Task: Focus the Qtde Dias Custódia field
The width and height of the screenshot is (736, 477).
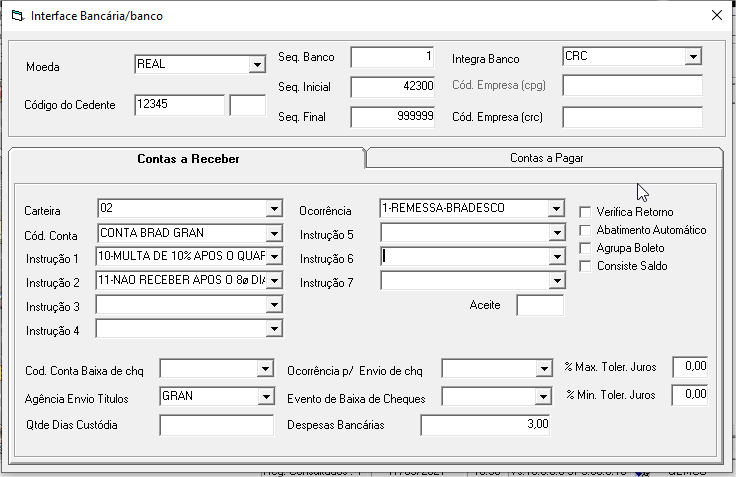Action: point(216,425)
